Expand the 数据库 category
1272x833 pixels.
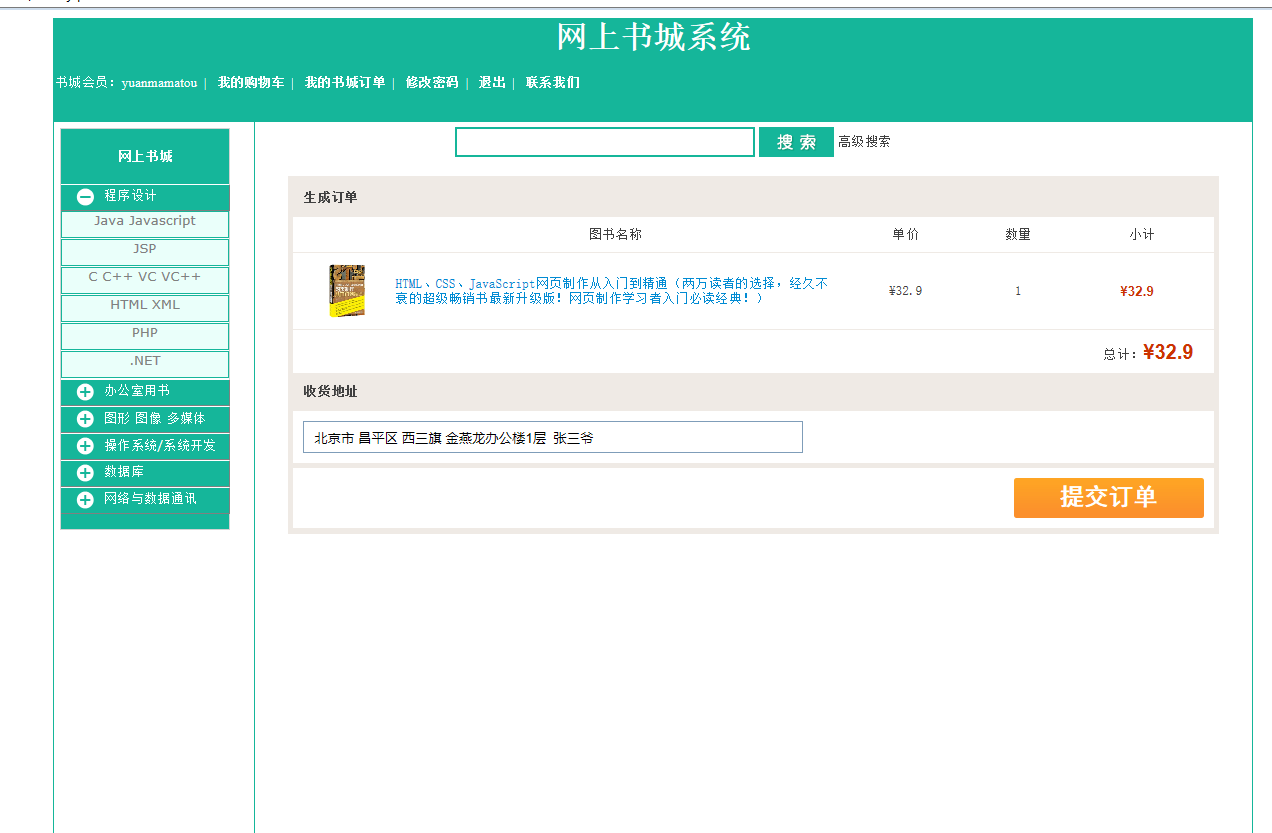84,473
